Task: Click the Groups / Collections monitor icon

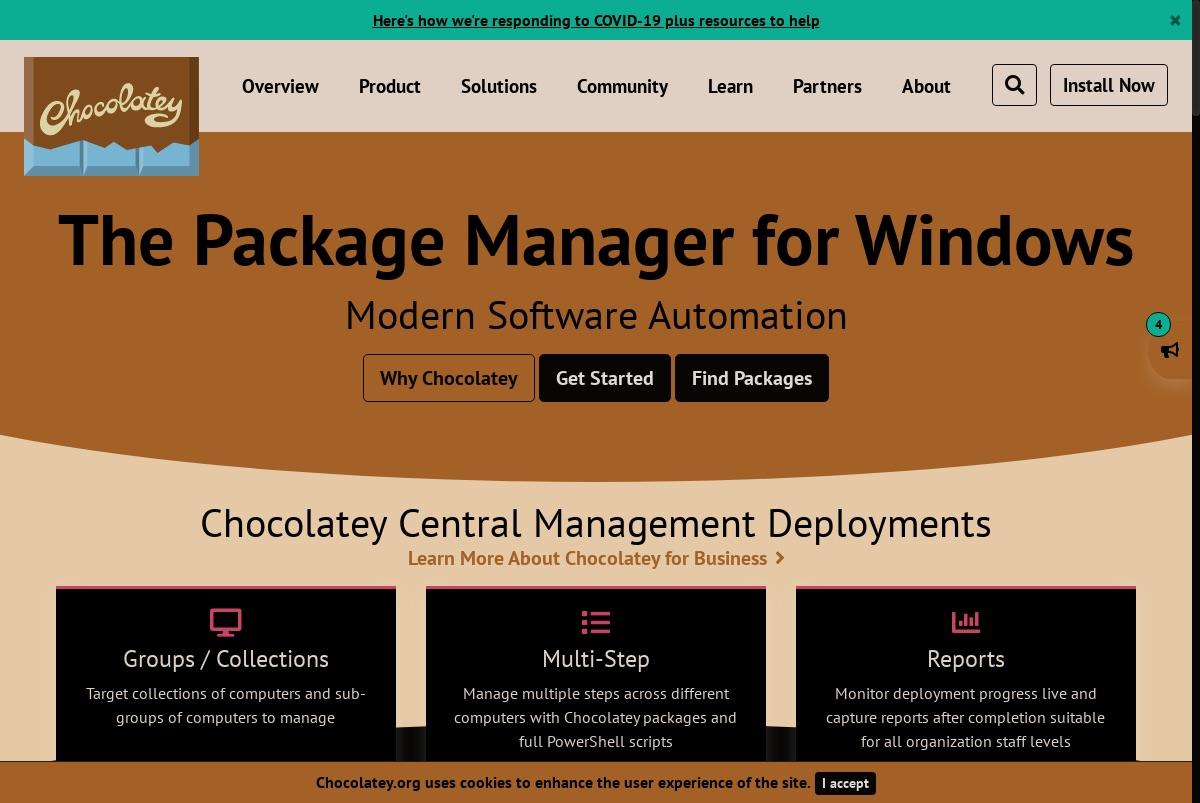Action: 225,622
